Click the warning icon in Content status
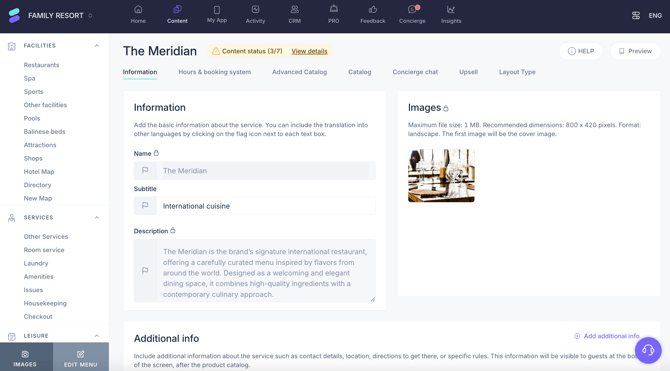 [216, 51]
